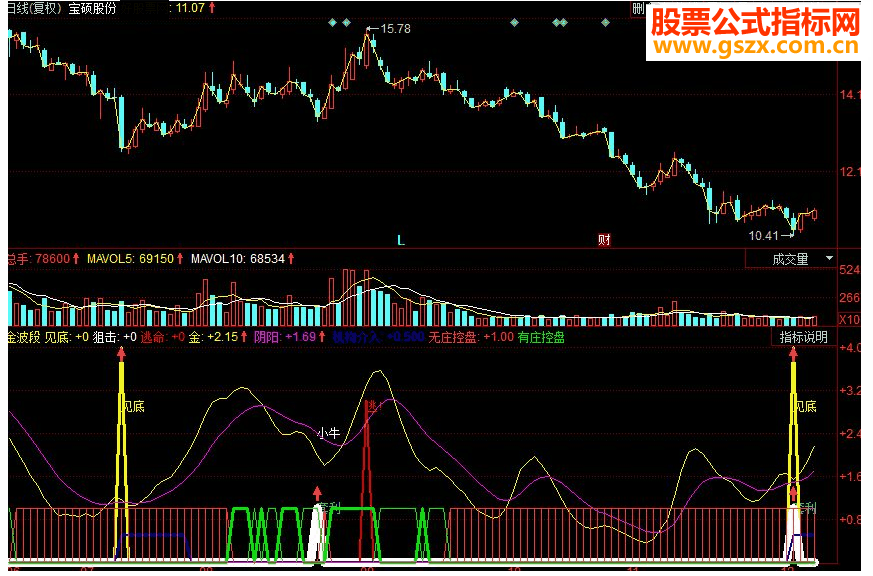Click the red 财 marker under the price chart
This screenshot has height=576, width=873.
tap(604, 240)
